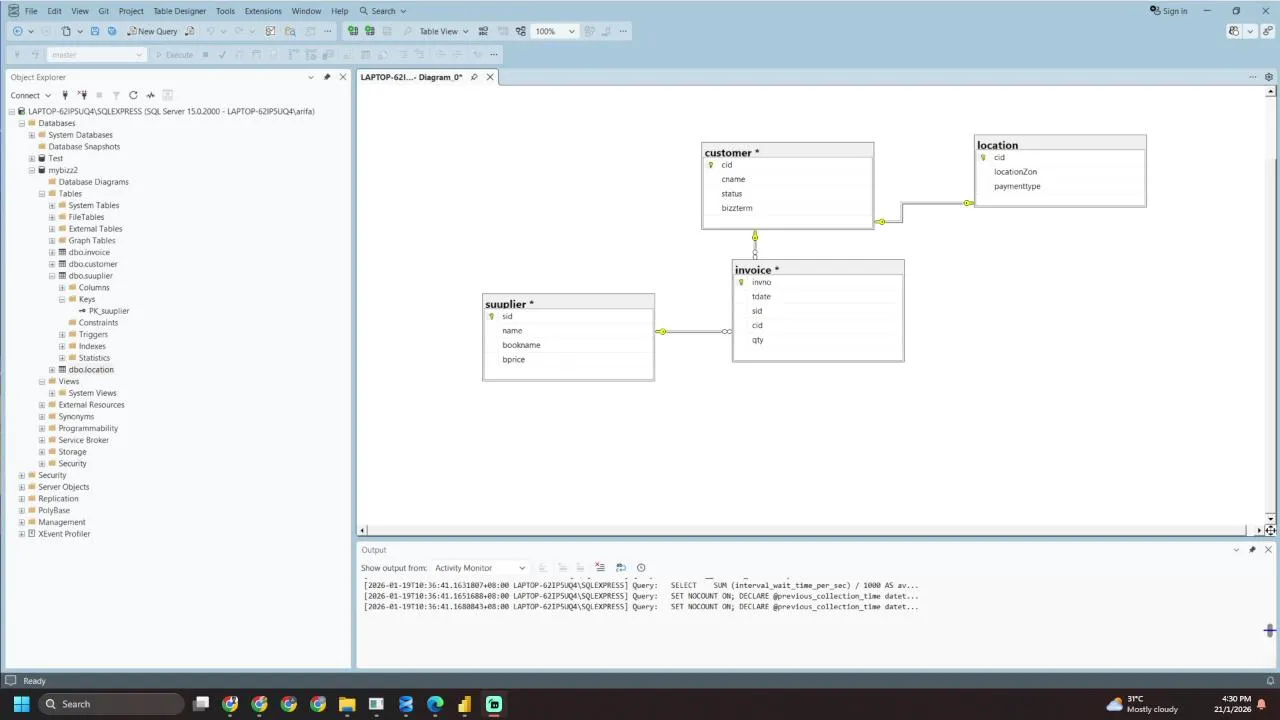Collapse the Databases node

pyautogui.click(x=22, y=123)
